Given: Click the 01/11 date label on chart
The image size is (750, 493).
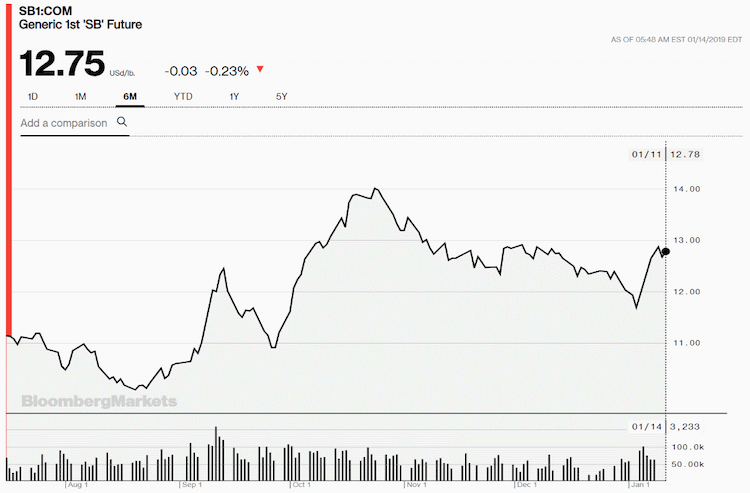Looking at the screenshot, I should (646, 154).
